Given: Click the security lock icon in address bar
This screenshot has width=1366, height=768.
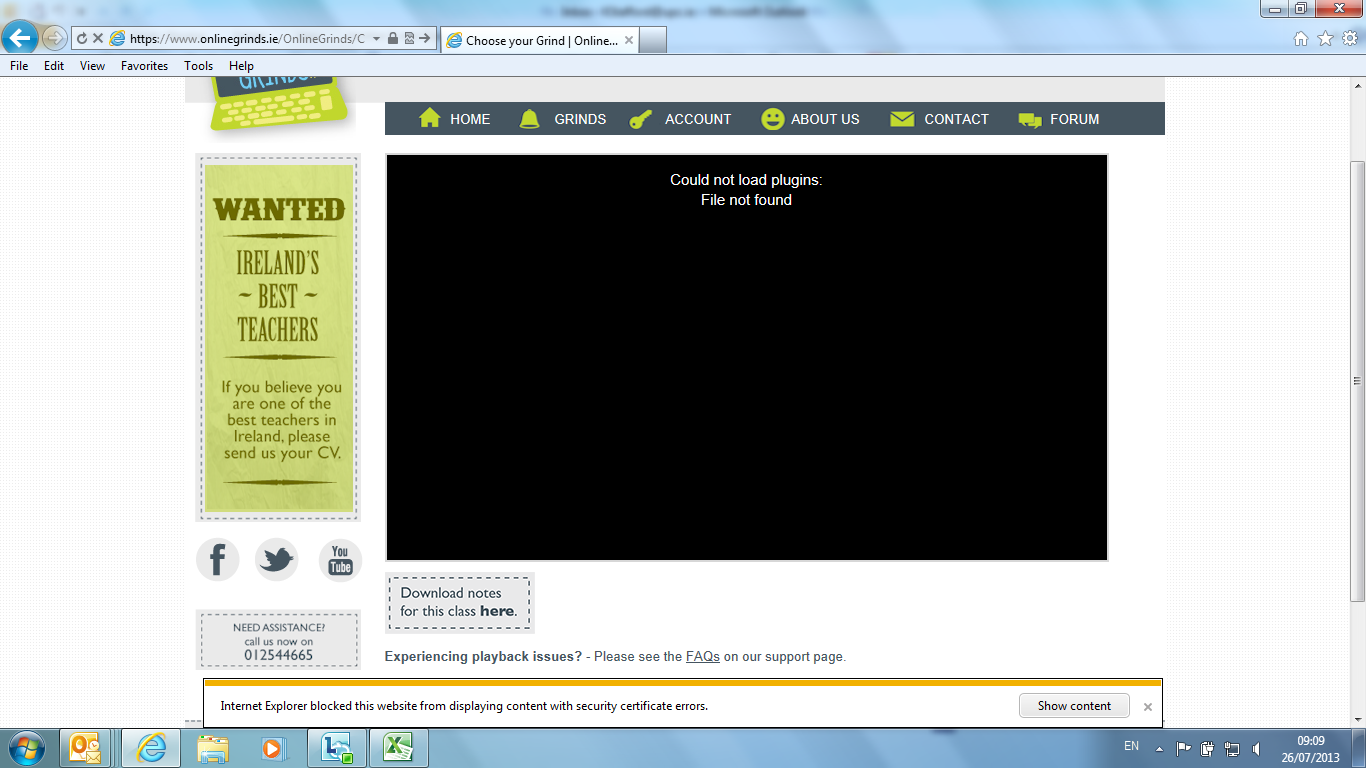Looking at the screenshot, I should point(393,38).
